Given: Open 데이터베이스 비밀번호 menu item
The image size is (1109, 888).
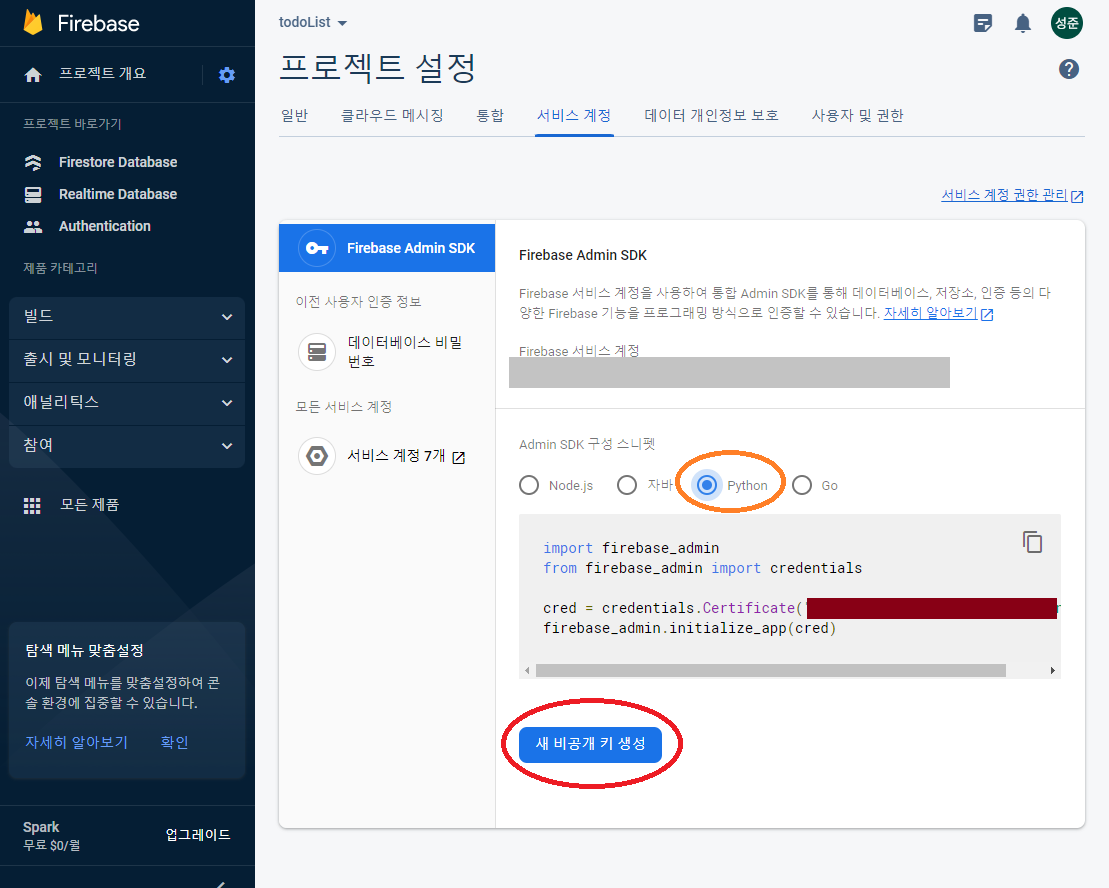Looking at the screenshot, I should click(x=387, y=351).
